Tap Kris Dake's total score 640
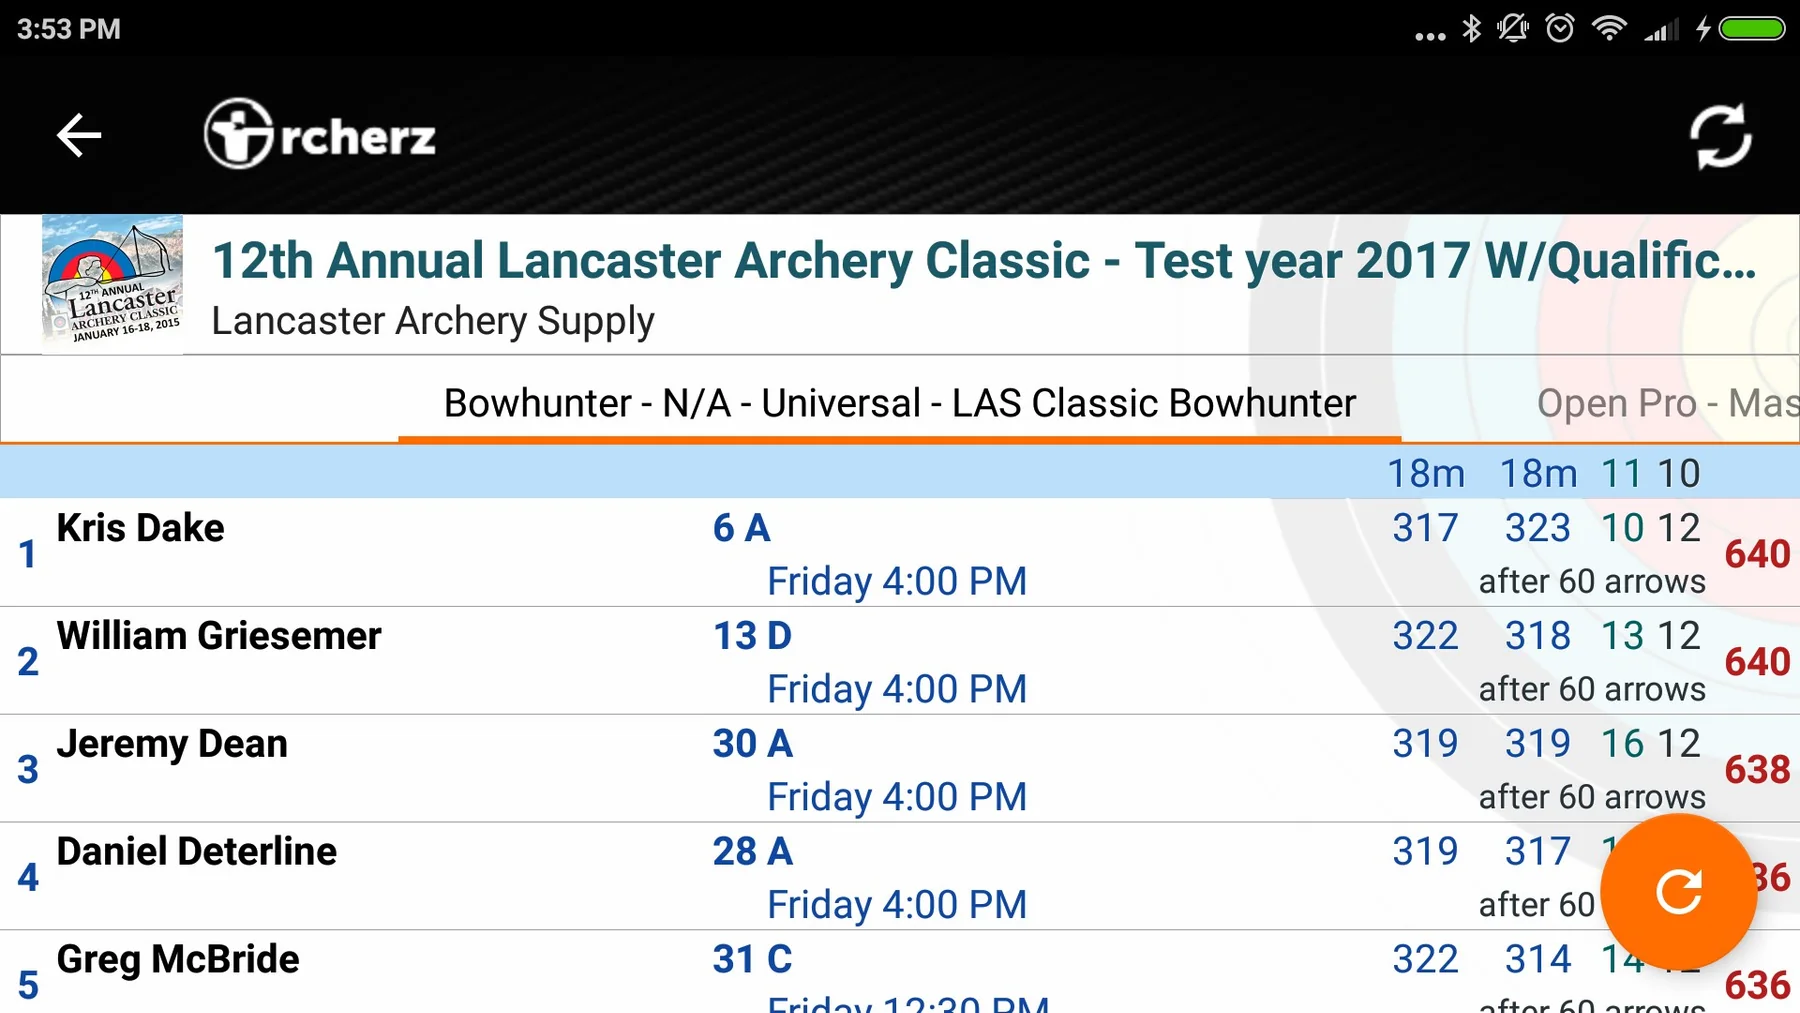 (1757, 554)
